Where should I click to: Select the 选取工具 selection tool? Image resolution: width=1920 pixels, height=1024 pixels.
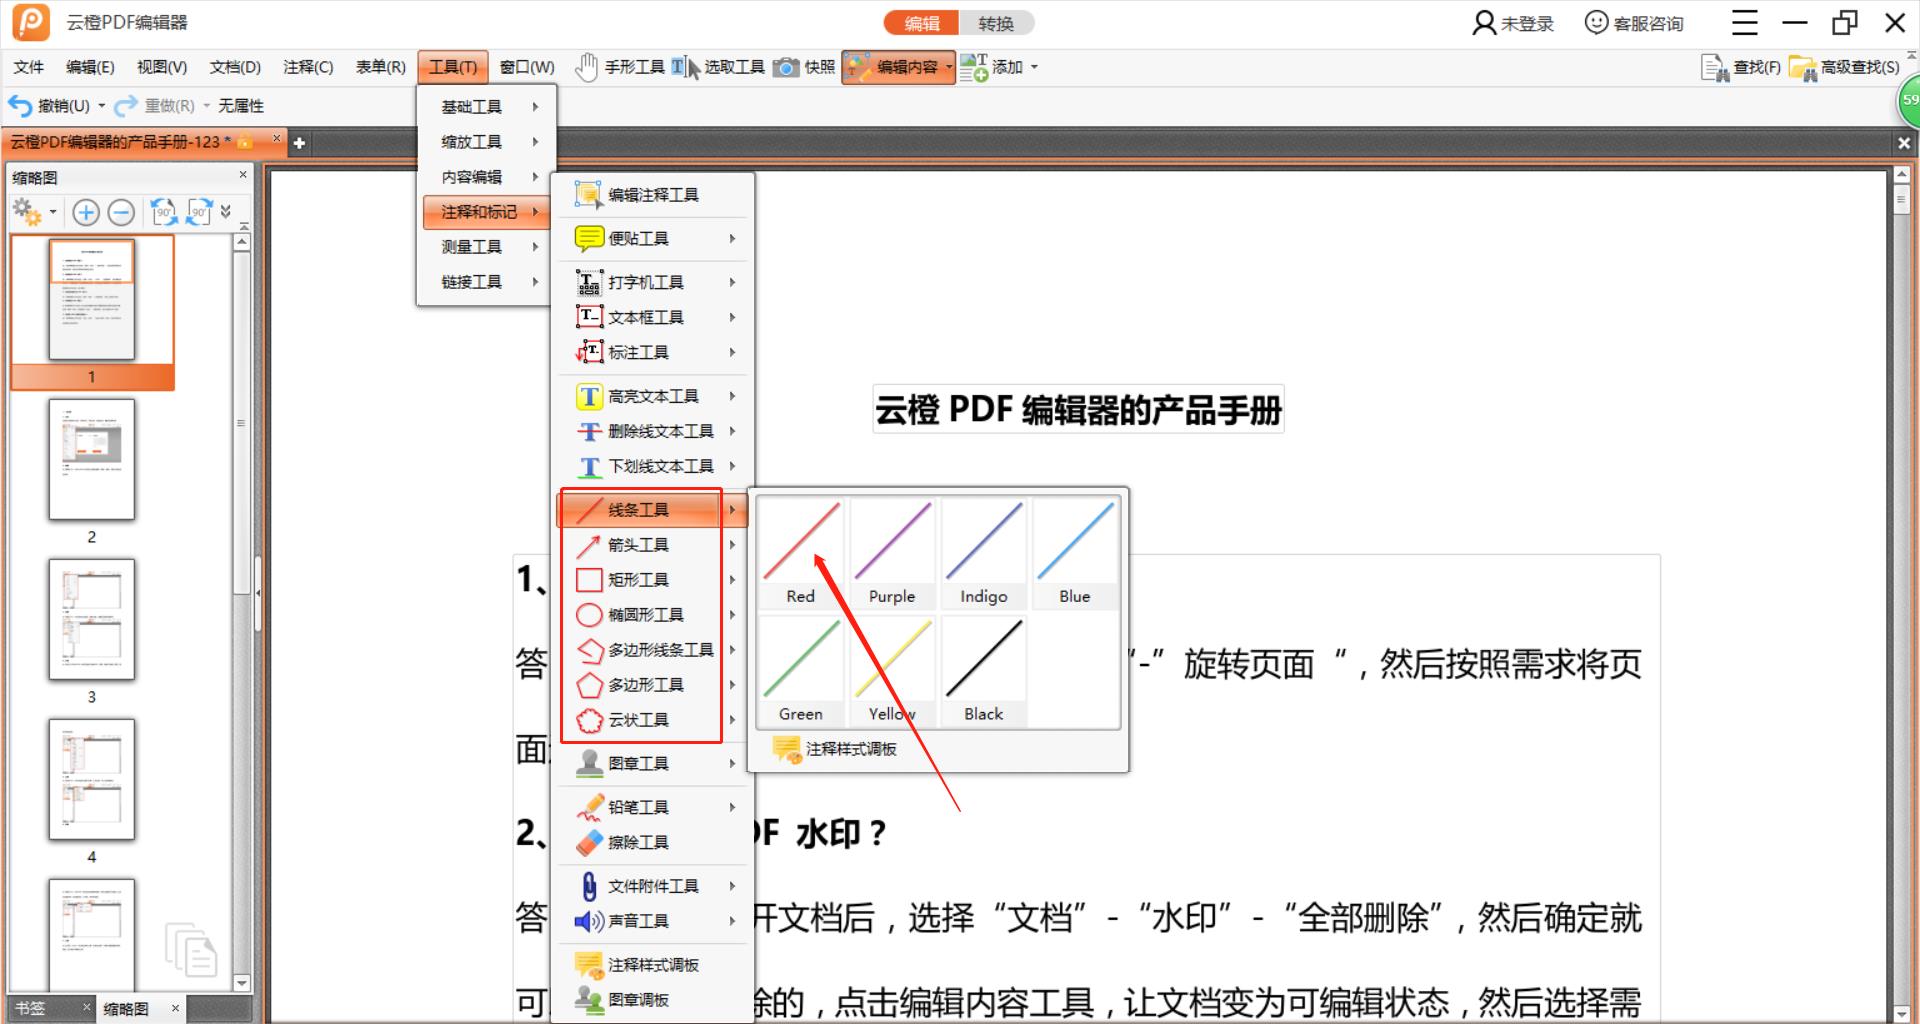[733, 67]
